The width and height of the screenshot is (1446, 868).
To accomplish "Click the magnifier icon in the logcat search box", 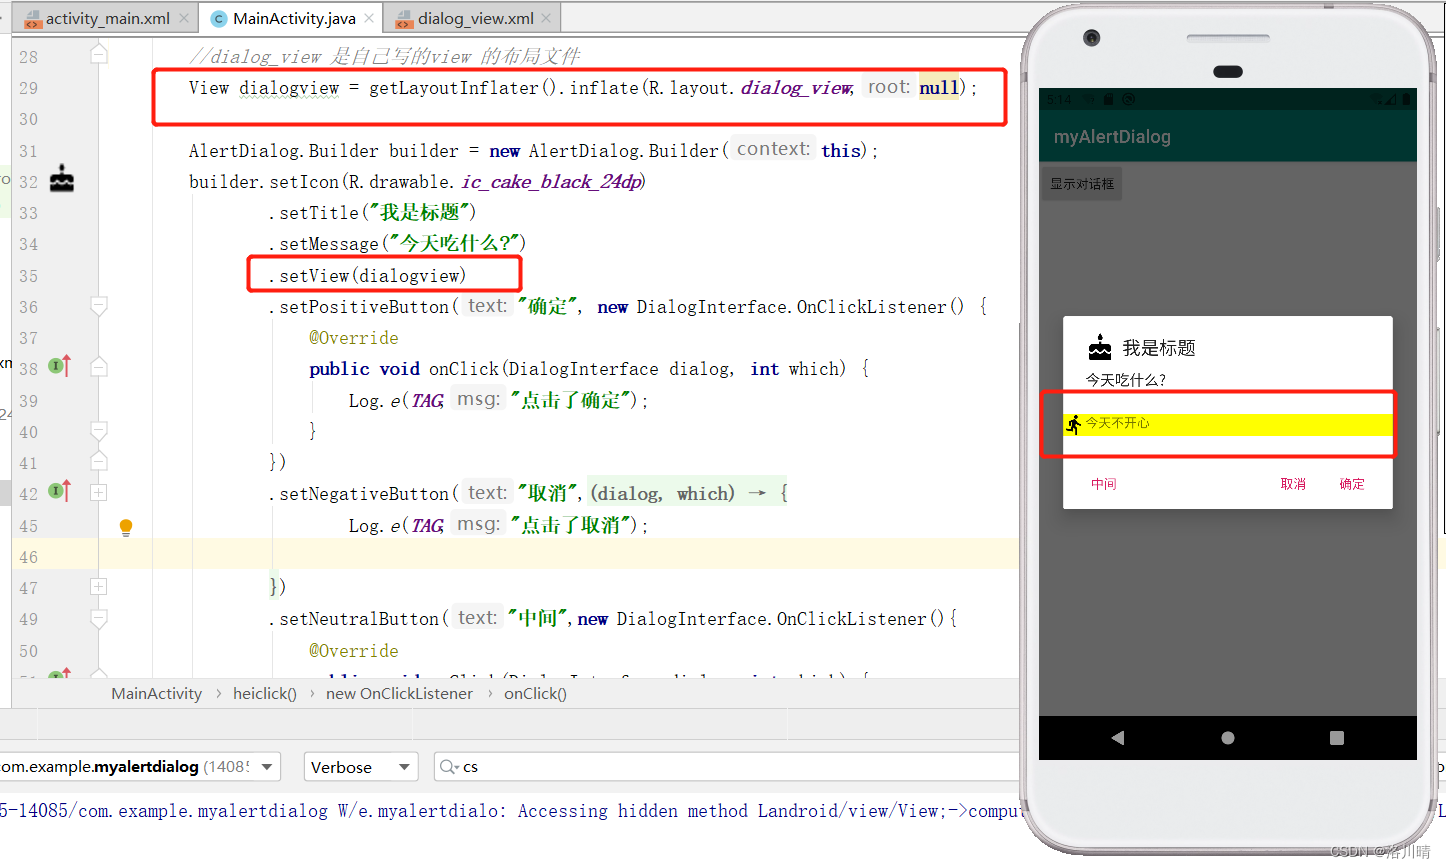I will click(448, 766).
